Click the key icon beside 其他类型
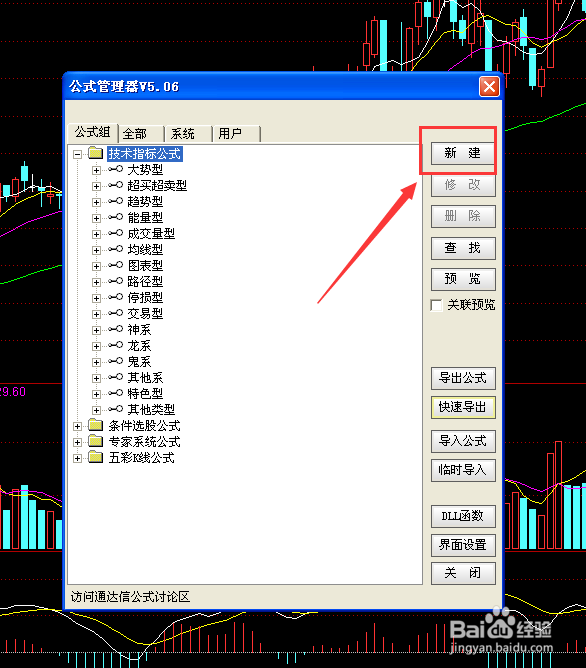Viewport: 586px width, 668px height. (115, 409)
